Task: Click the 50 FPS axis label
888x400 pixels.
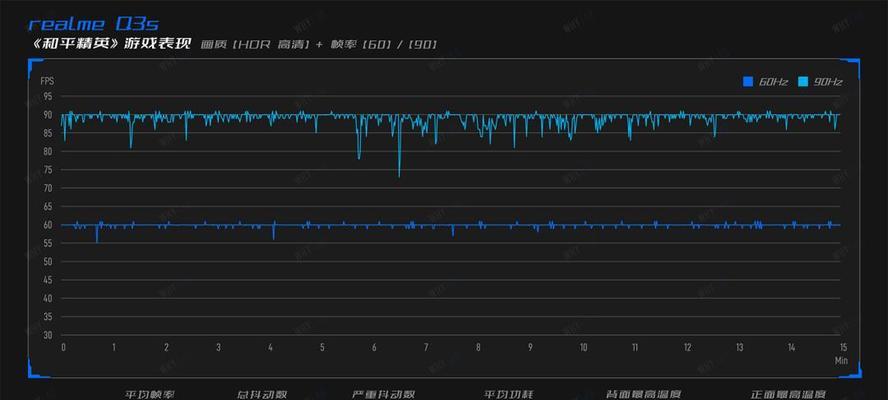Action: point(48,262)
